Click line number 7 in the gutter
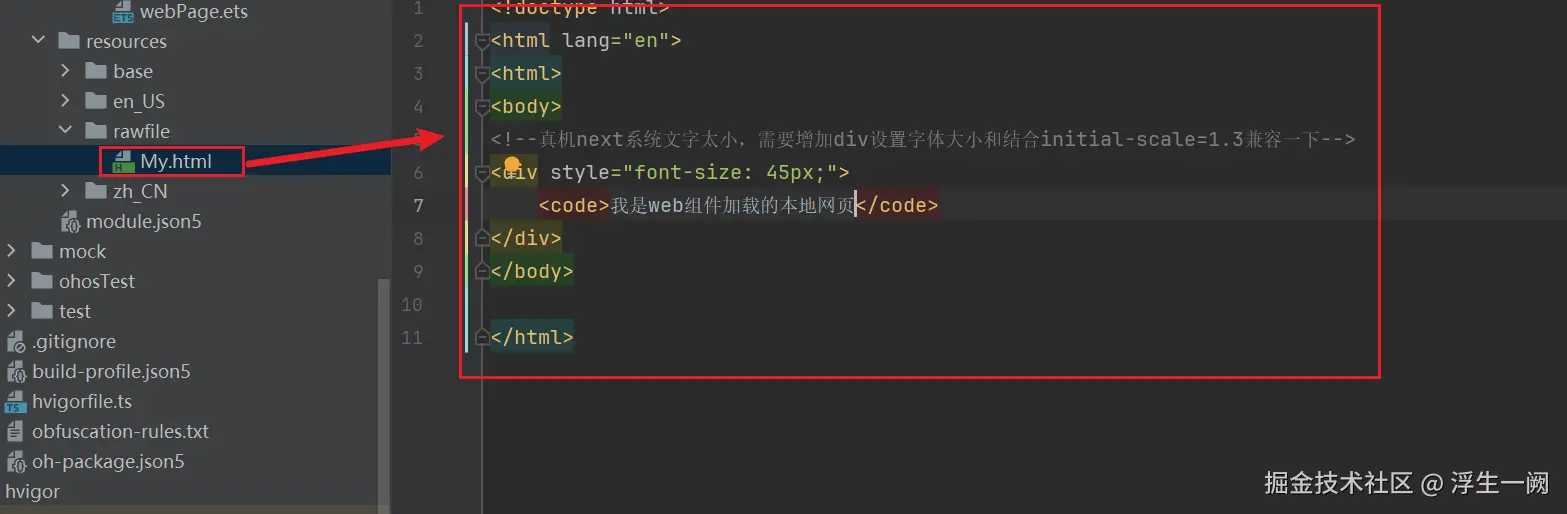This screenshot has height=514, width=1567. point(418,205)
